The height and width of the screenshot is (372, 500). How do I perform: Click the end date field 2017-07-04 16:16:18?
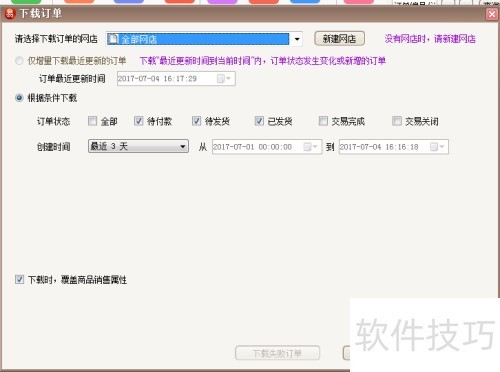coord(394,147)
